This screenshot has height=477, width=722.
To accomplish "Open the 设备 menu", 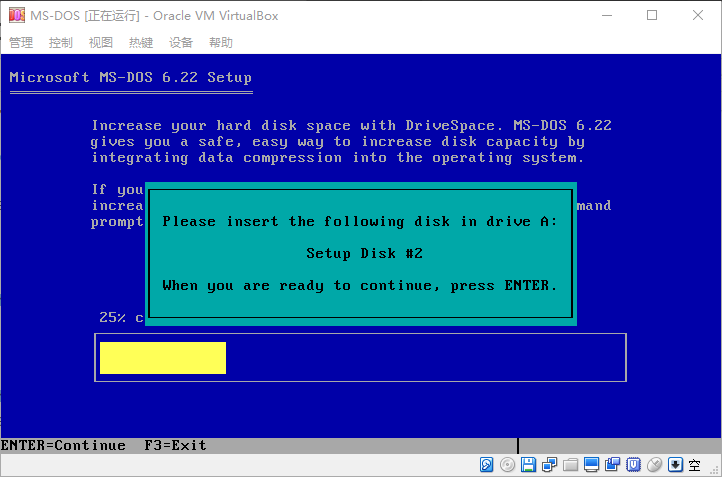I will click(x=181, y=43).
